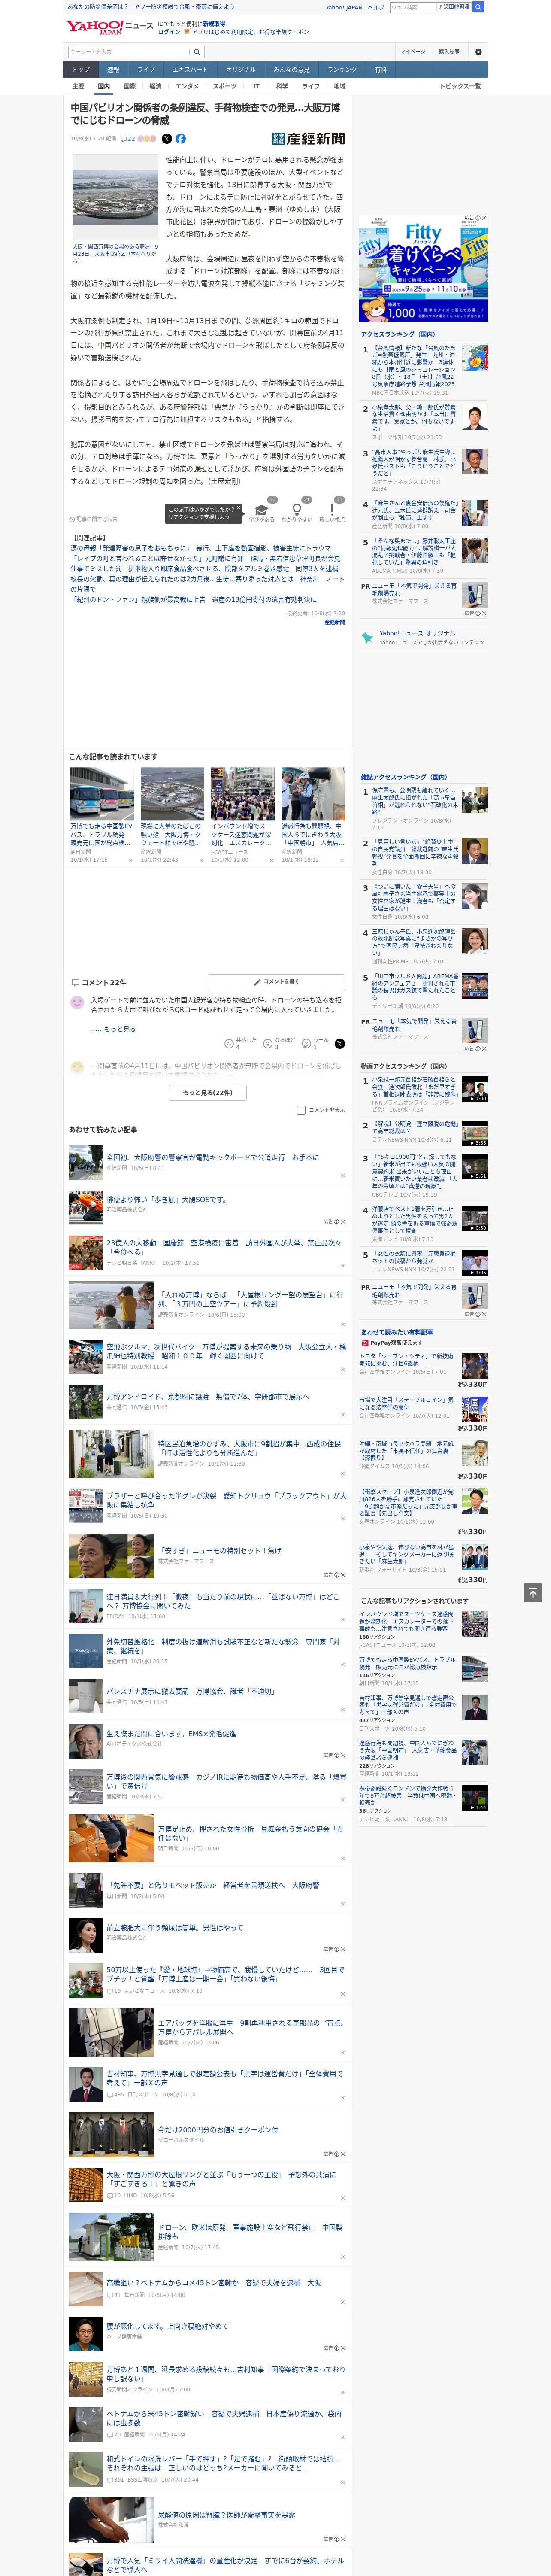Click the ヘルプ link at top

376,7
